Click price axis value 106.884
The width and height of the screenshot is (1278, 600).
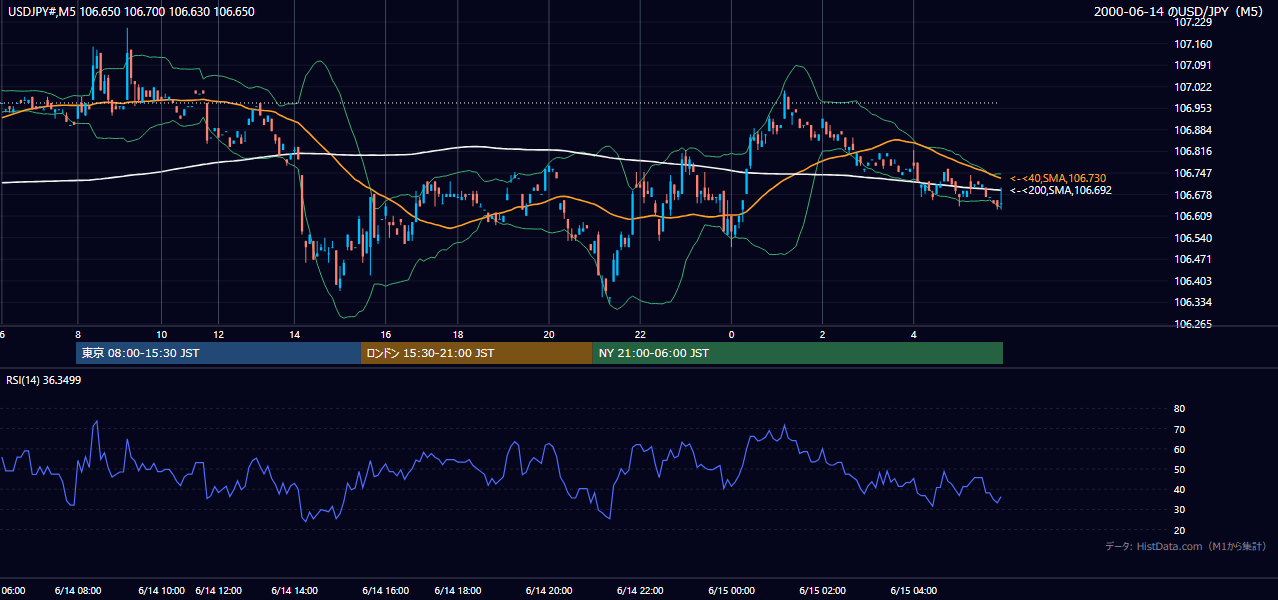pos(1193,130)
